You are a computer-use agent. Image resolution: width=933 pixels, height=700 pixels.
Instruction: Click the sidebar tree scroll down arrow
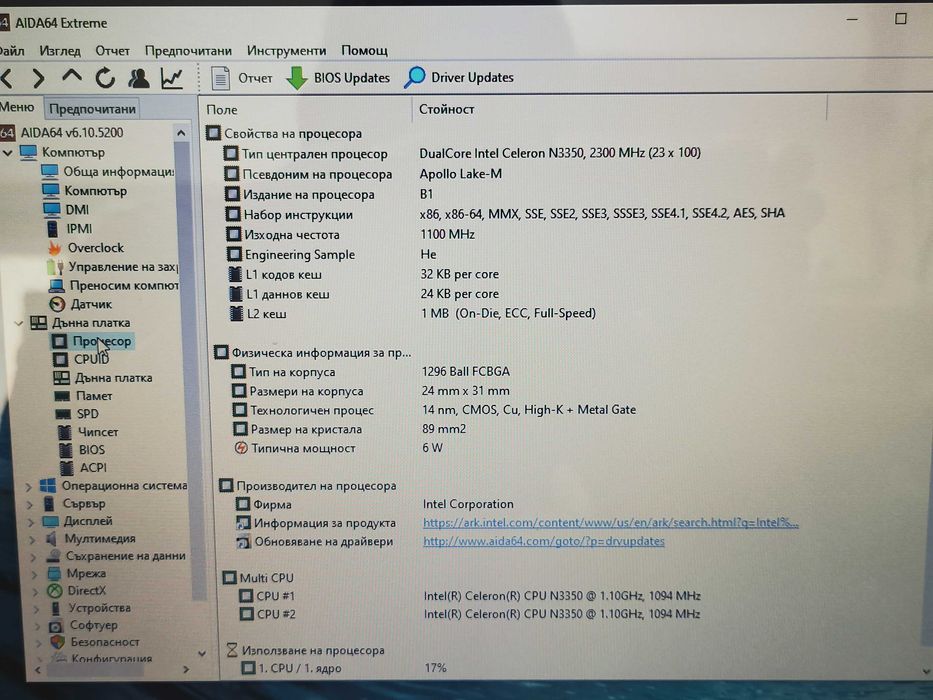[x=202, y=654]
